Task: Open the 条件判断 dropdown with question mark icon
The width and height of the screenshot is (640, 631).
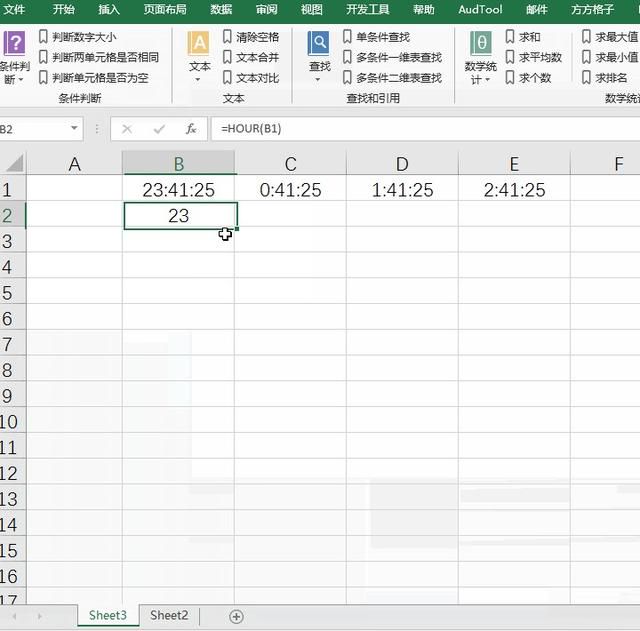Action: point(14,58)
